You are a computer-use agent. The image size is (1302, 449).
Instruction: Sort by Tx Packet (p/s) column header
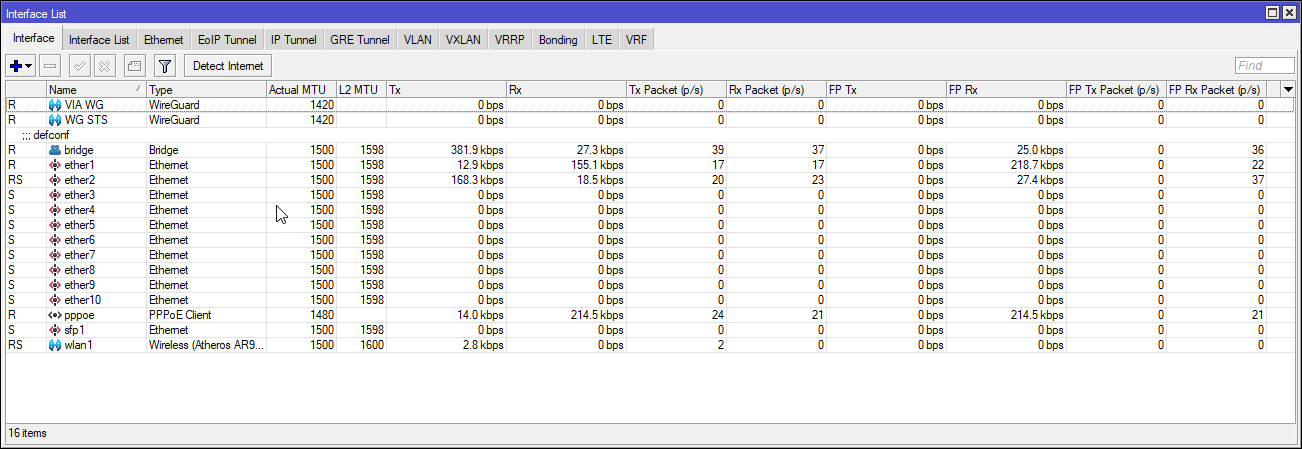pyautogui.click(x=676, y=90)
